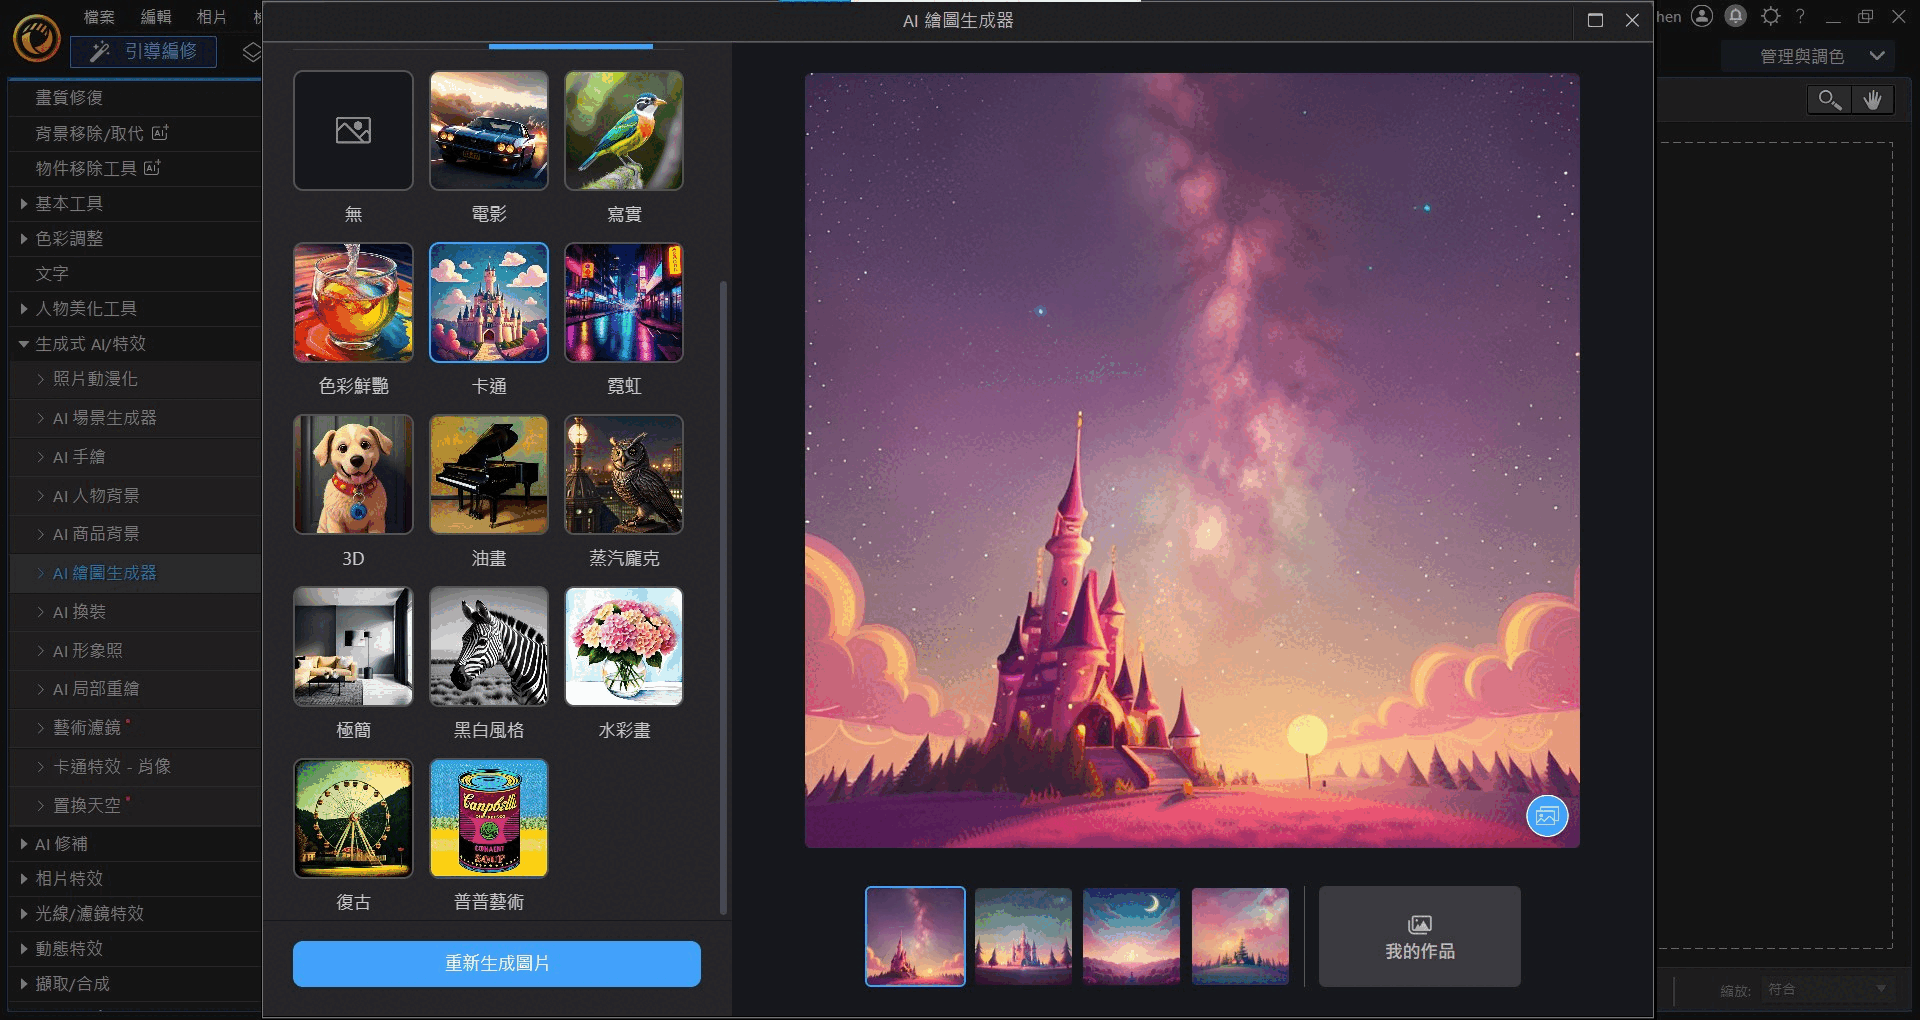Select the 黑白風格 zebra style

(489, 646)
